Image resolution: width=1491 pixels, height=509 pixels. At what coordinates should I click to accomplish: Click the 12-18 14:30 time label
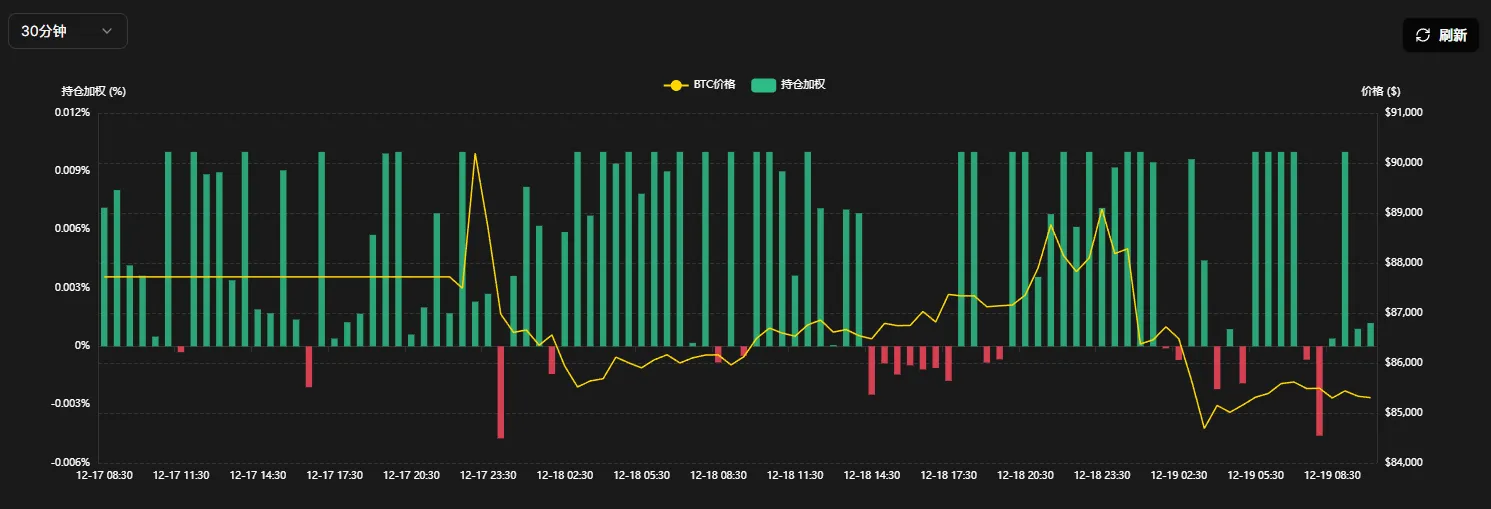(x=872, y=476)
